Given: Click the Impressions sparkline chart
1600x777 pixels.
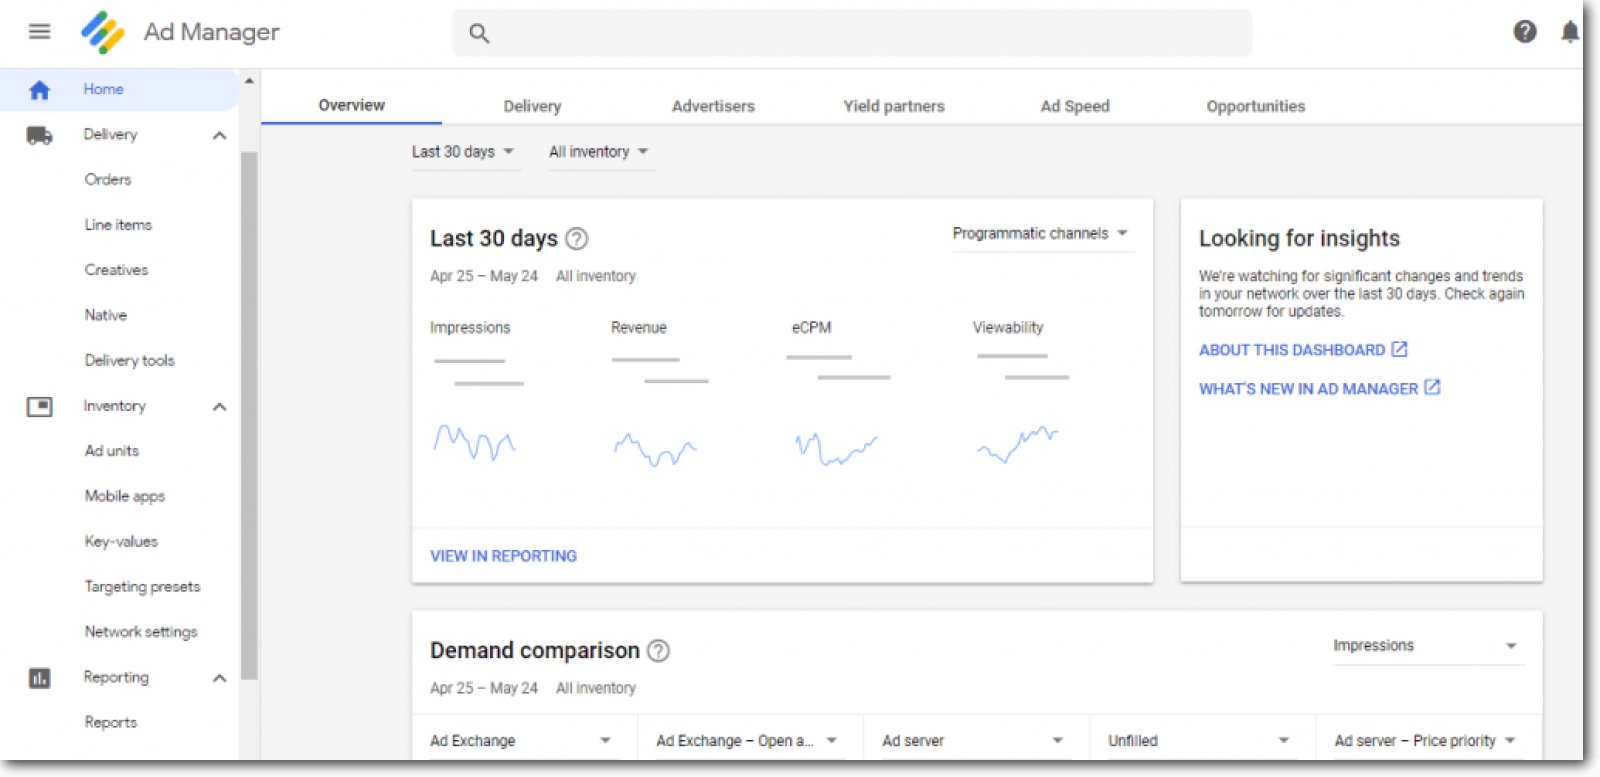Looking at the screenshot, I should (x=474, y=442).
